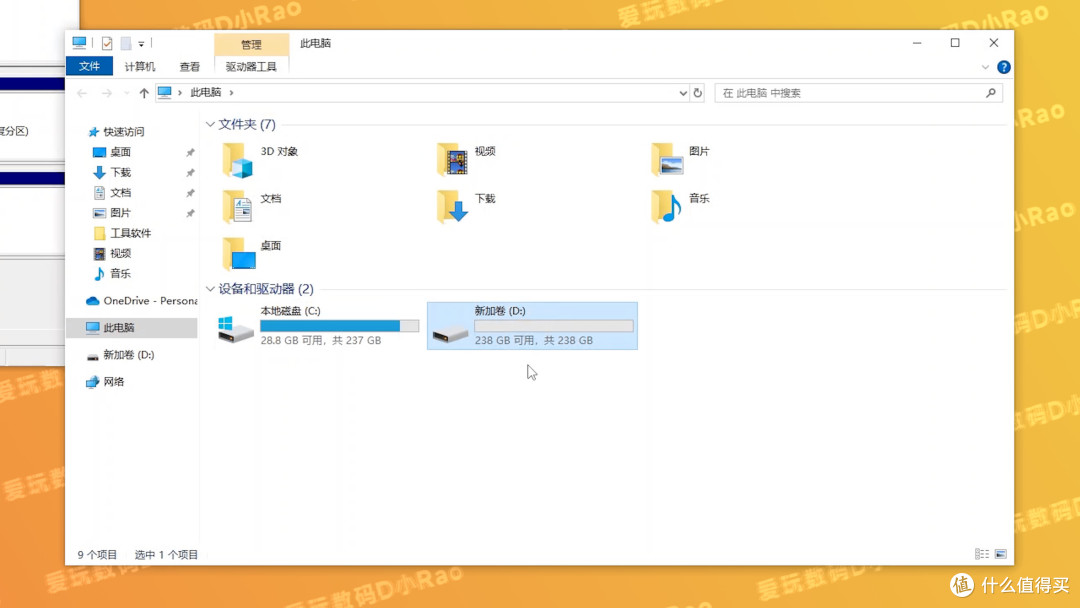
Task: Switch to large thumbnails view icon
Action: 1001,554
